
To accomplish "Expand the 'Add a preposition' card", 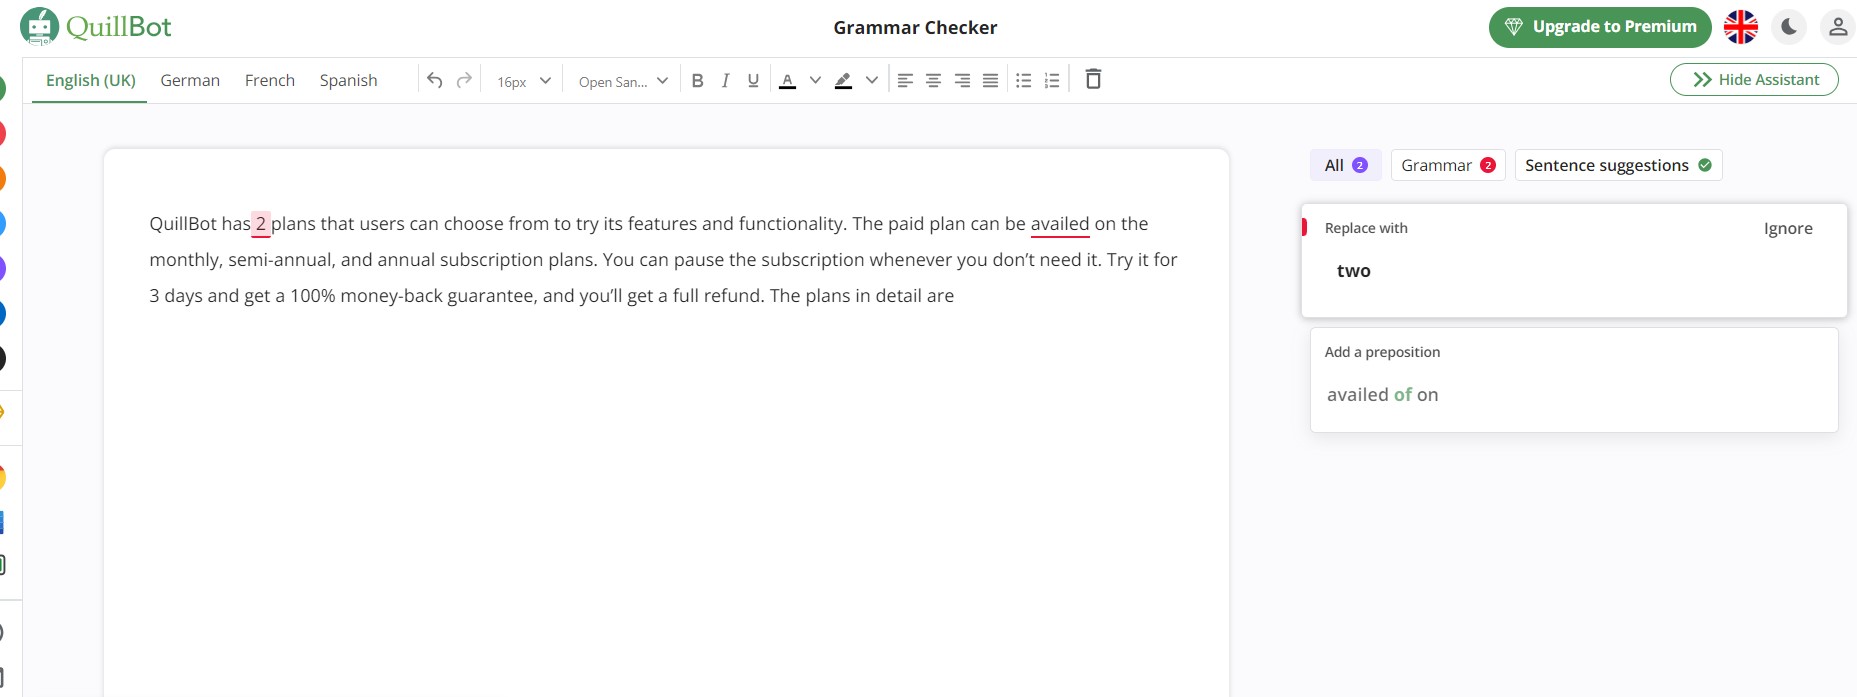I will [x=1574, y=380].
